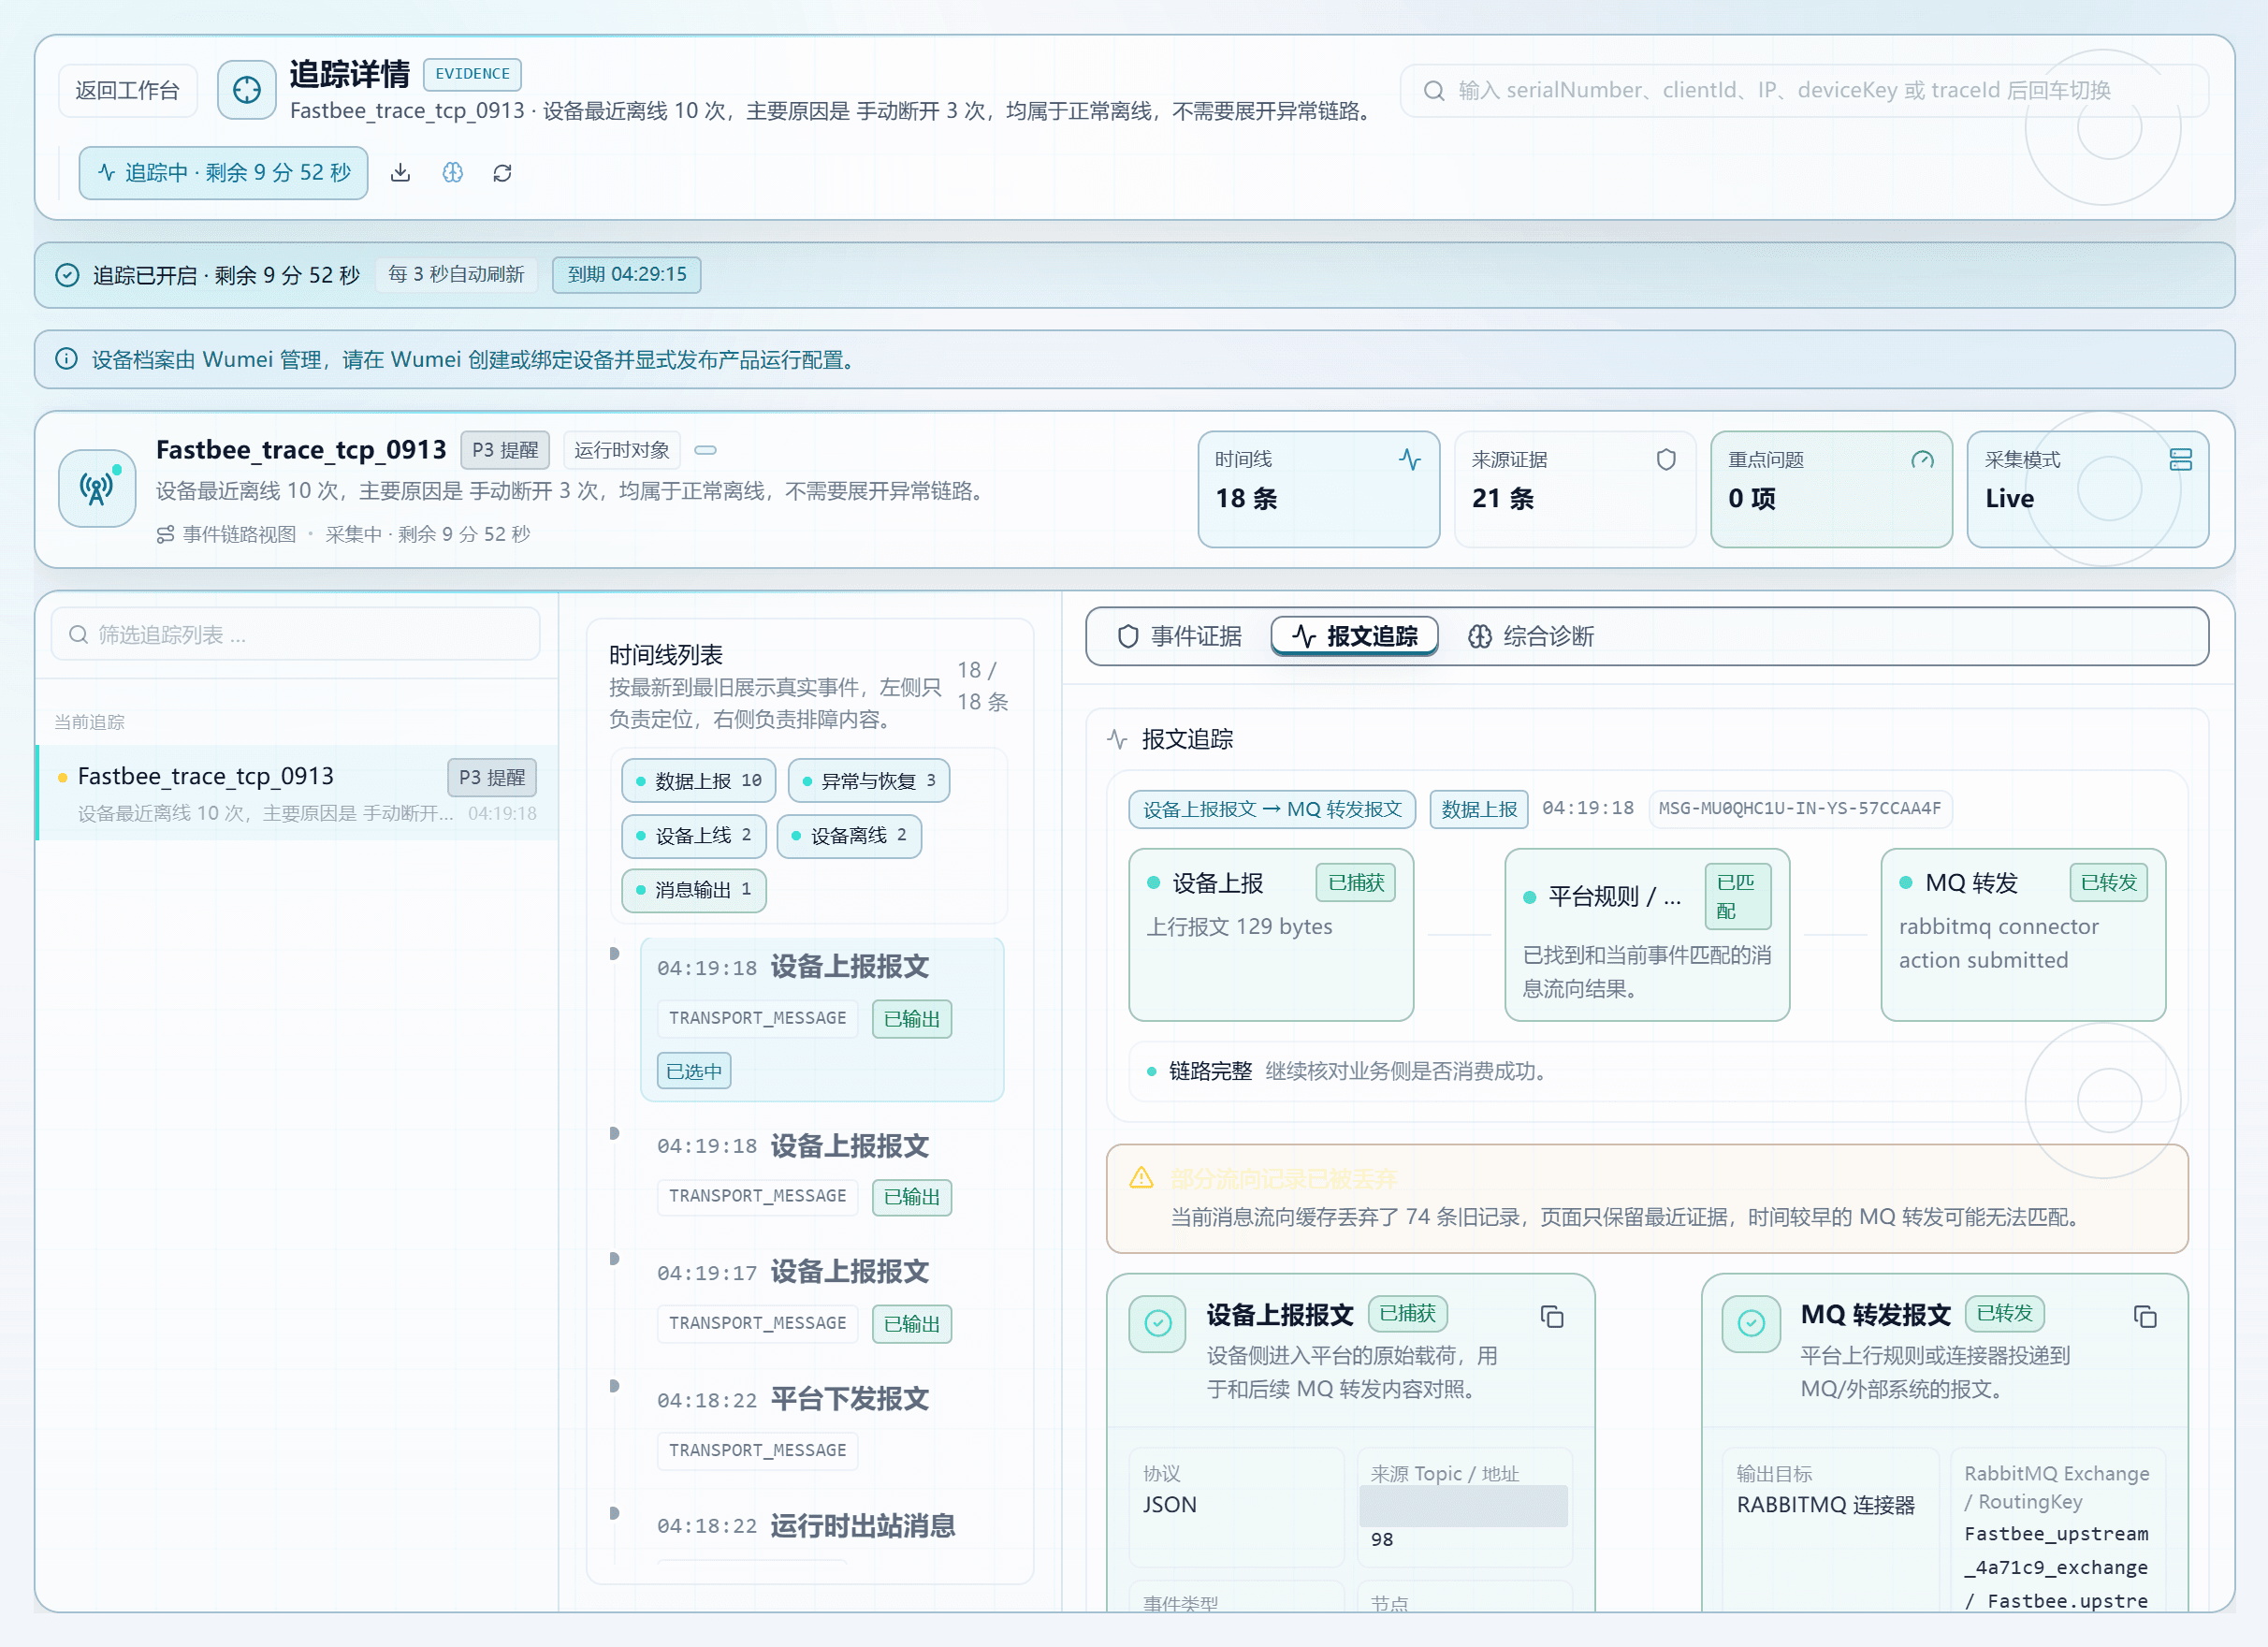Click the info icon in Wumei notice

click(66, 359)
